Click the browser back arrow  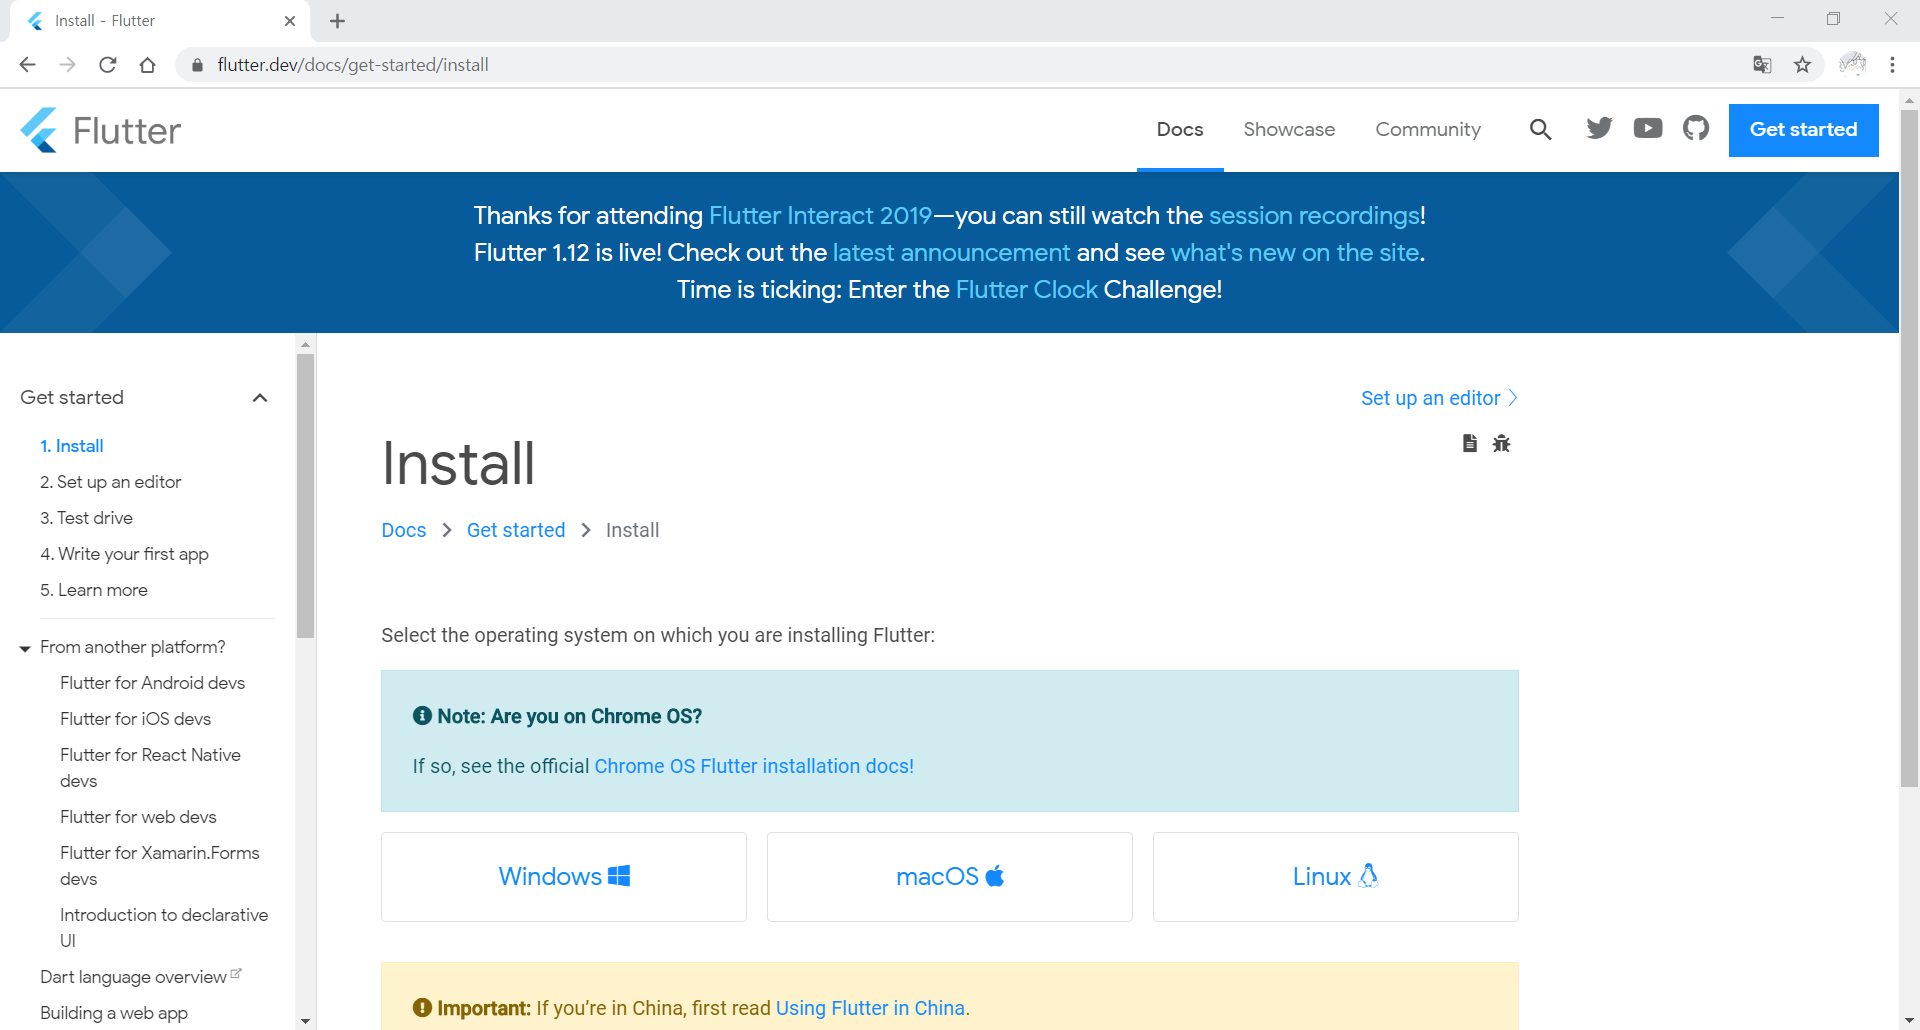click(x=27, y=65)
